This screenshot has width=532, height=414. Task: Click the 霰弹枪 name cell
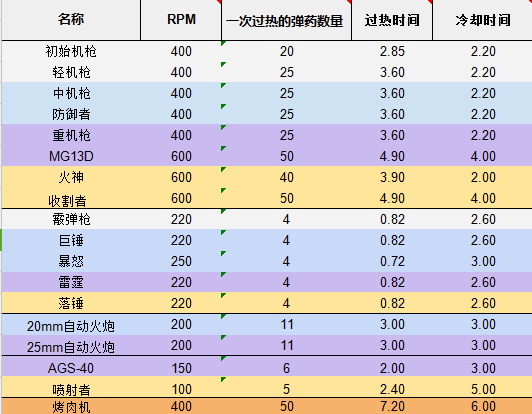(x=71, y=219)
